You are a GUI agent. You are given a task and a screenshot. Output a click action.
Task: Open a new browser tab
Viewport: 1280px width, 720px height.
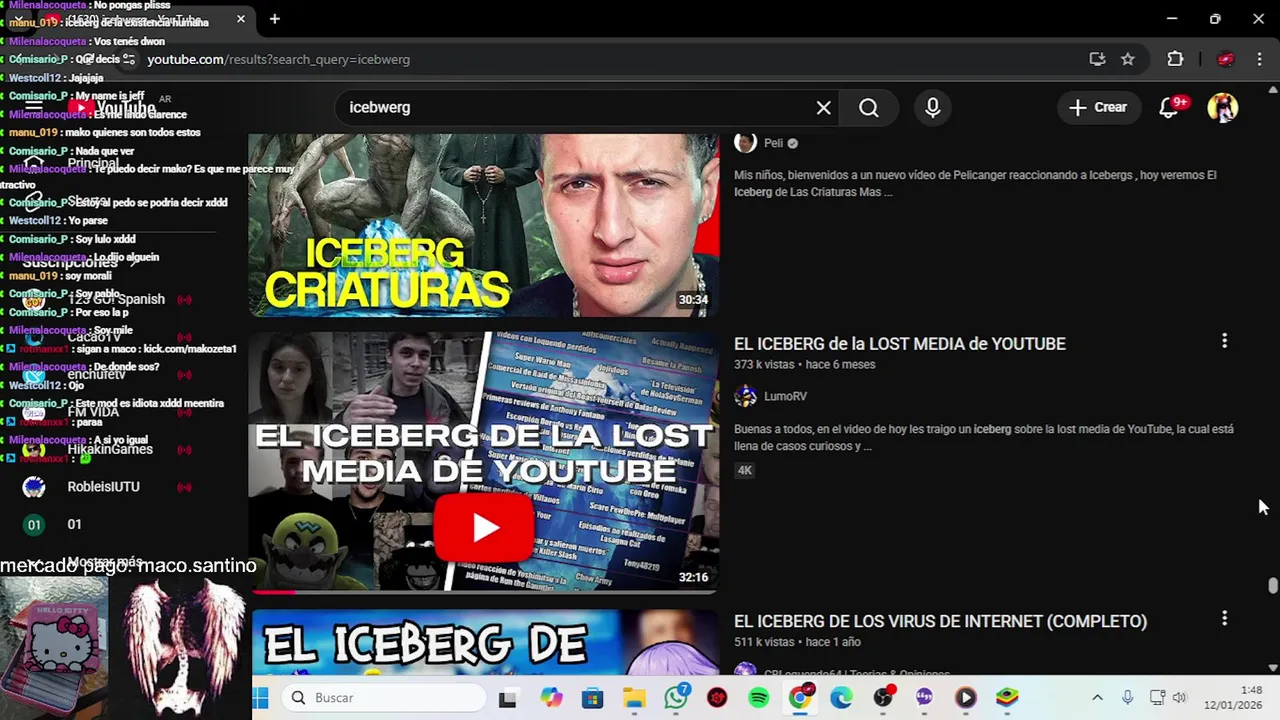pos(274,19)
